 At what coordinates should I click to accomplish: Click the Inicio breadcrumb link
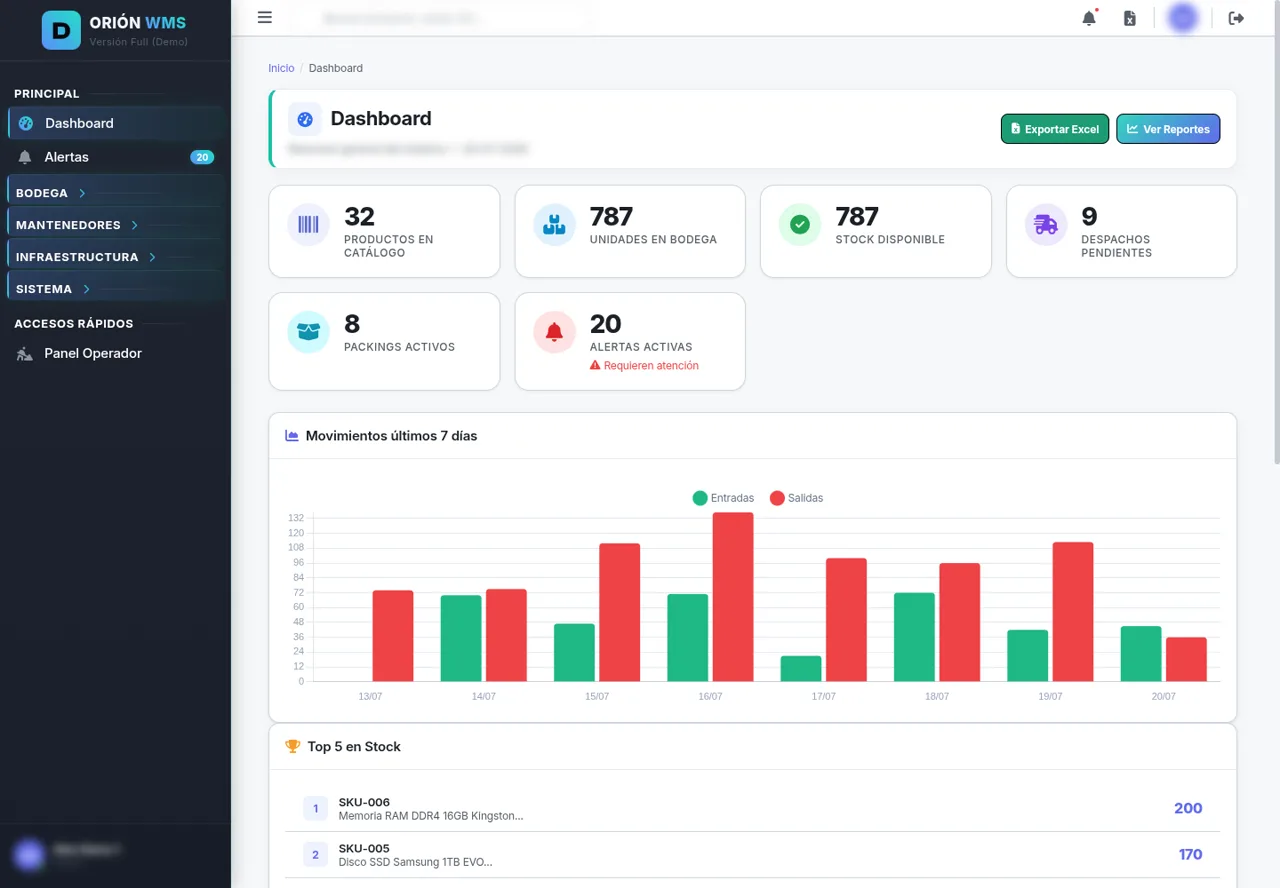281,68
